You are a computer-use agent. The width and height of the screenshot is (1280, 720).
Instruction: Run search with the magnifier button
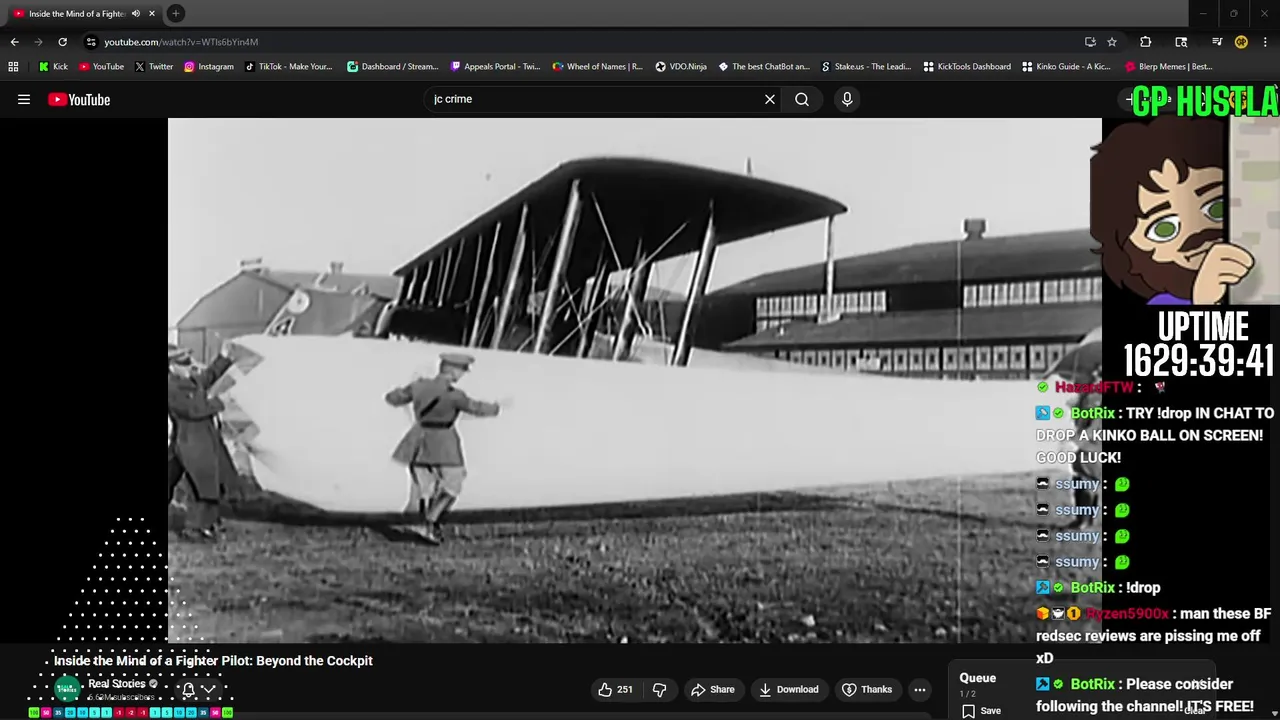coord(802,99)
